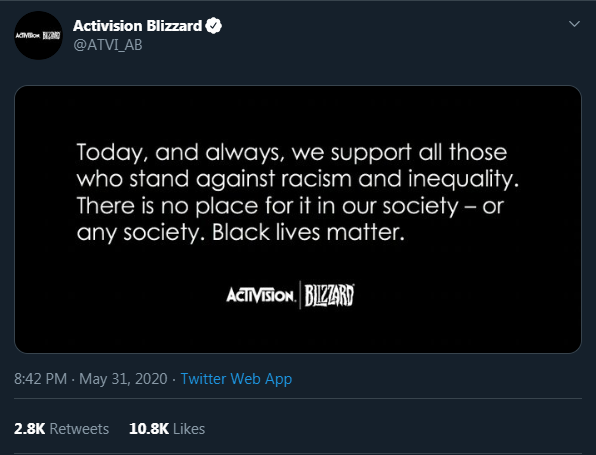
Task: Click the Activision wordmark in profile avatar
Action: point(27,36)
